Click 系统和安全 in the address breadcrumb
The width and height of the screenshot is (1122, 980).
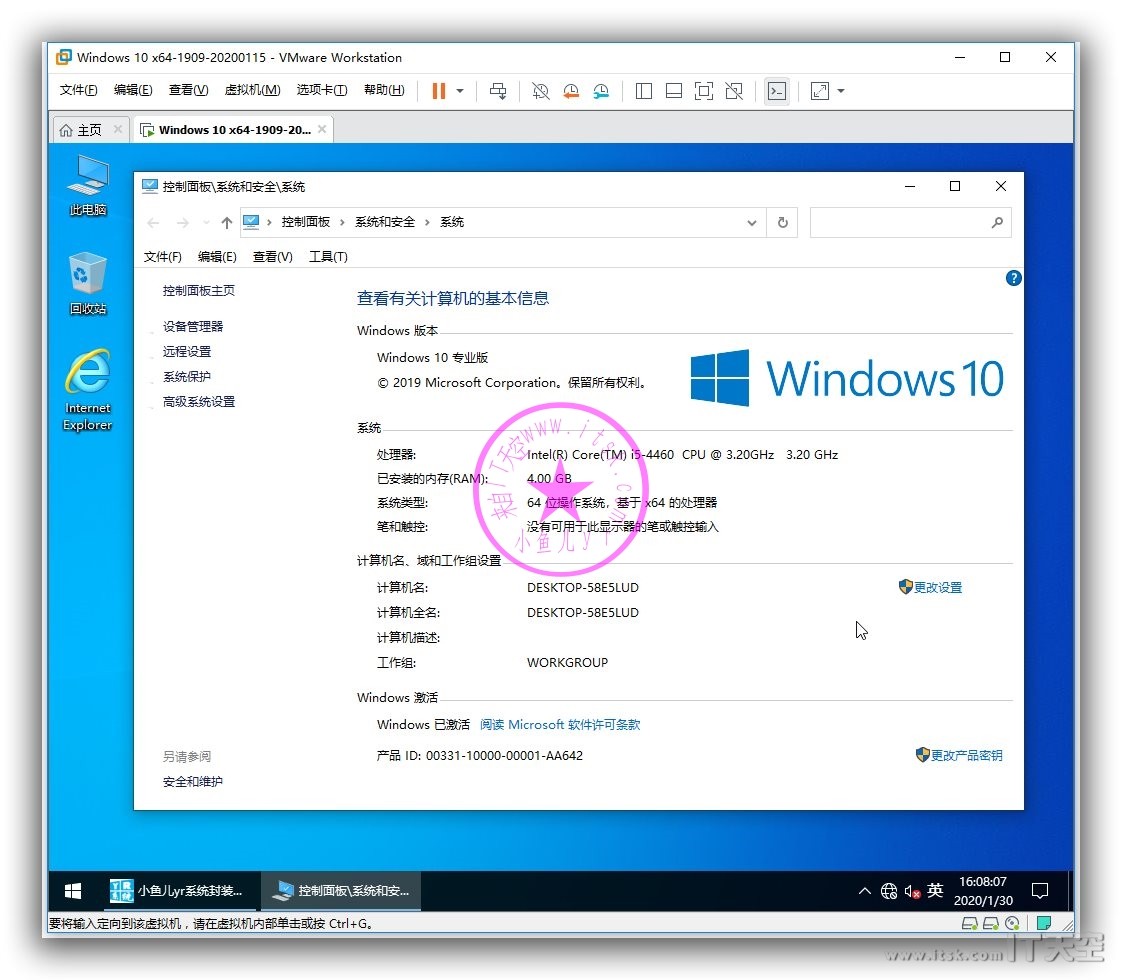point(385,222)
